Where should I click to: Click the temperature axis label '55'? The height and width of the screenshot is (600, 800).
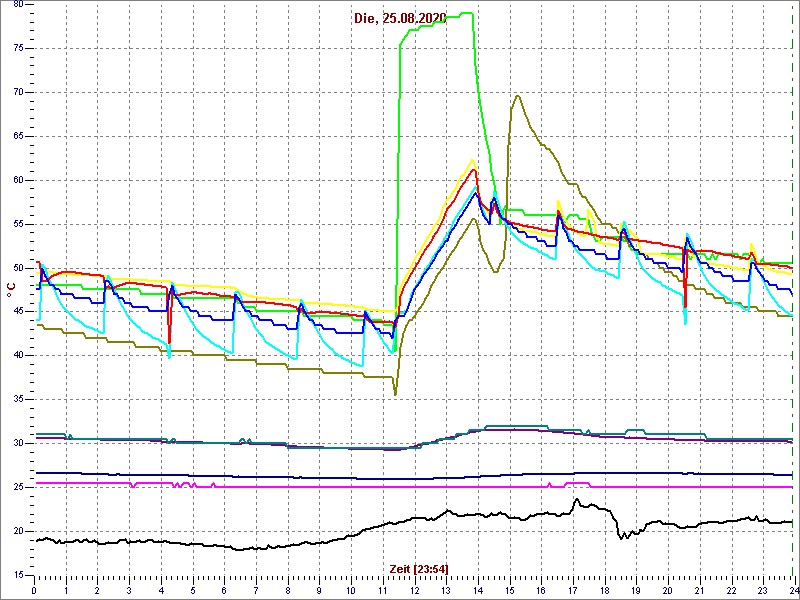point(17,224)
